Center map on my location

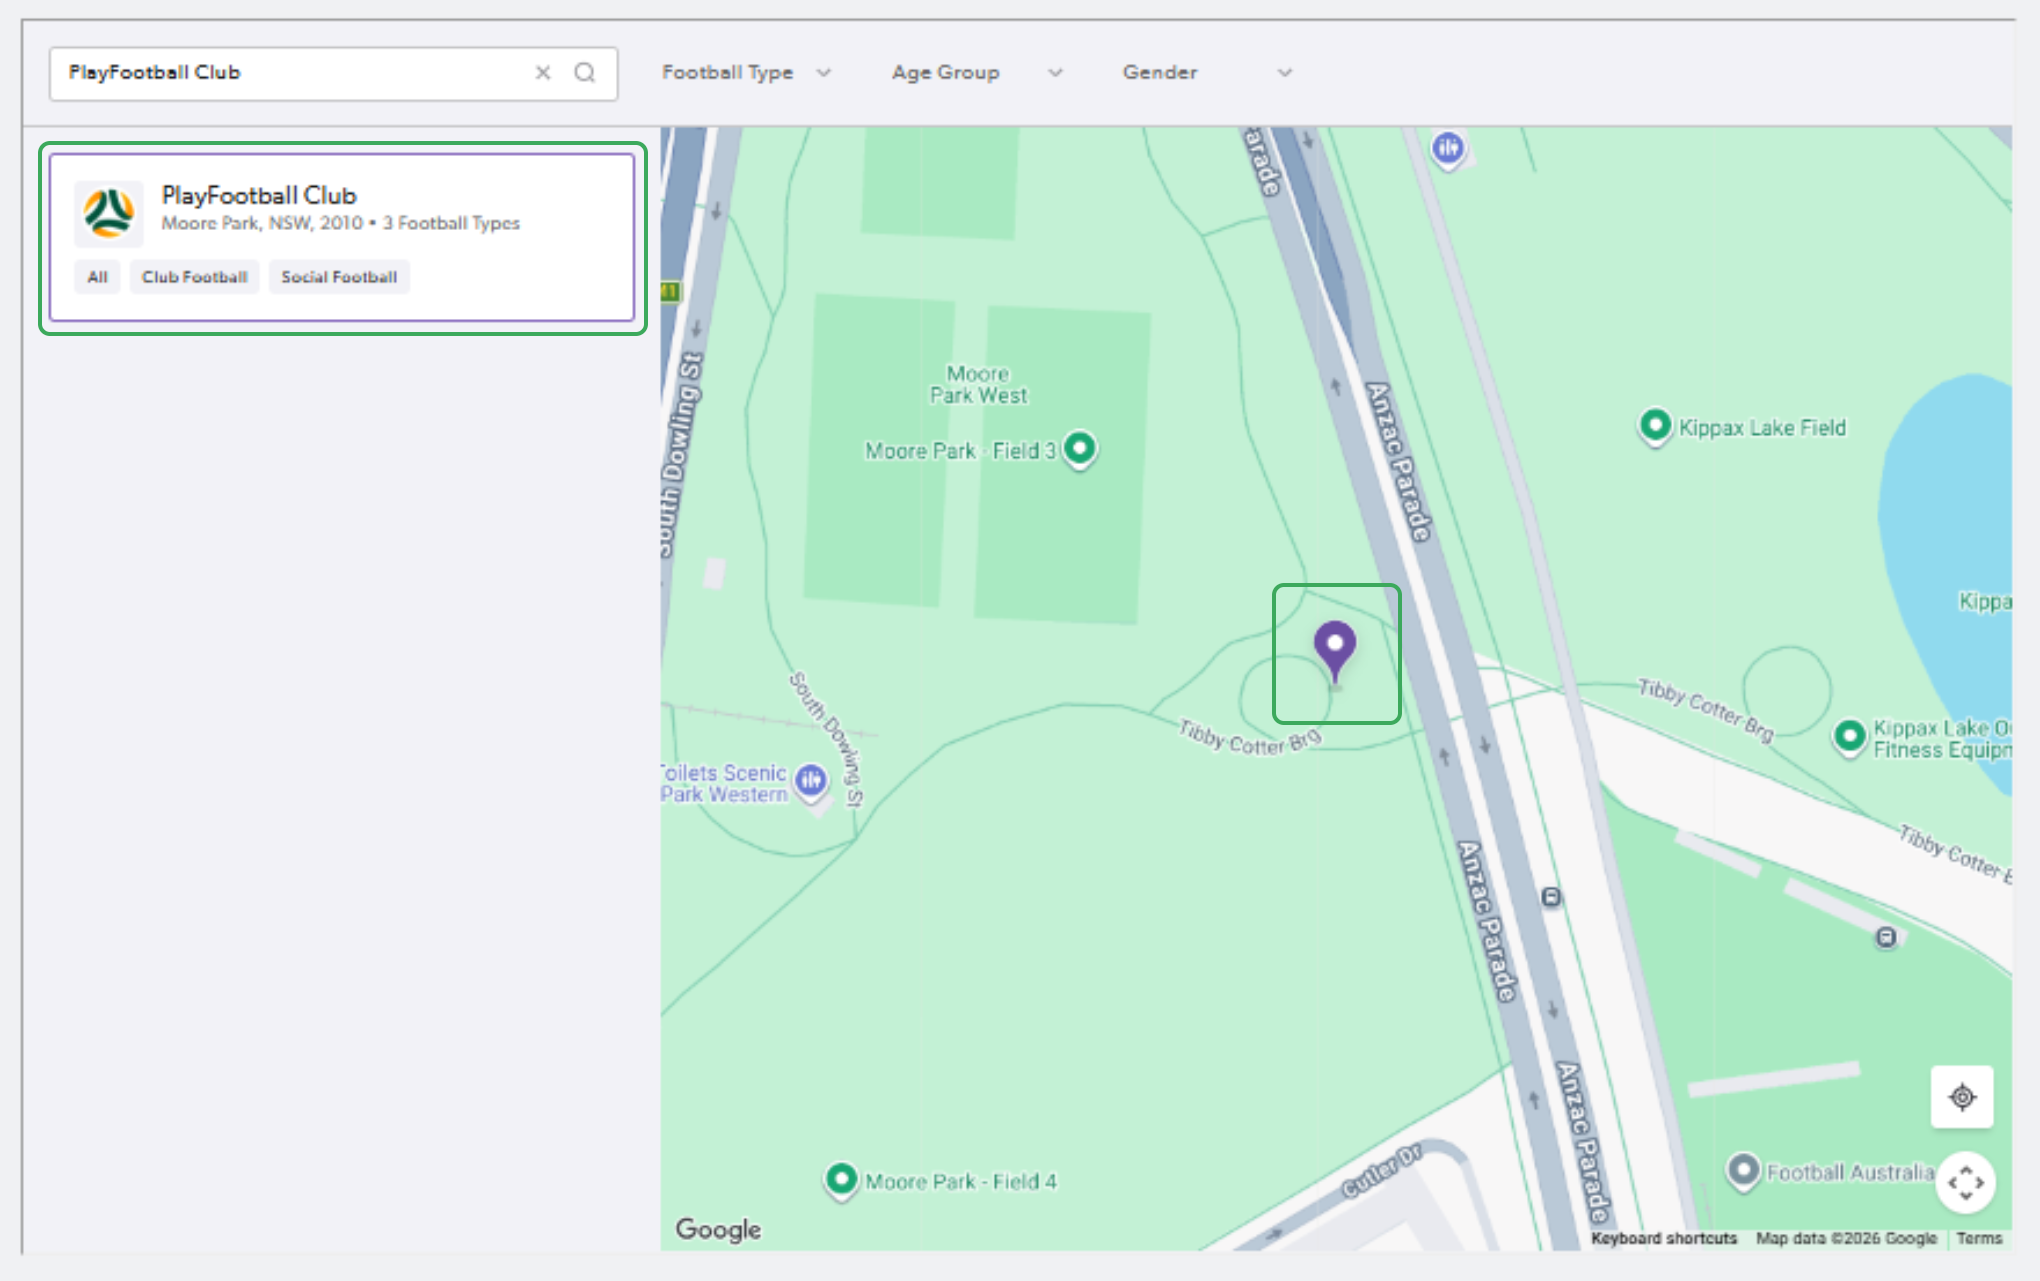click(1962, 1097)
